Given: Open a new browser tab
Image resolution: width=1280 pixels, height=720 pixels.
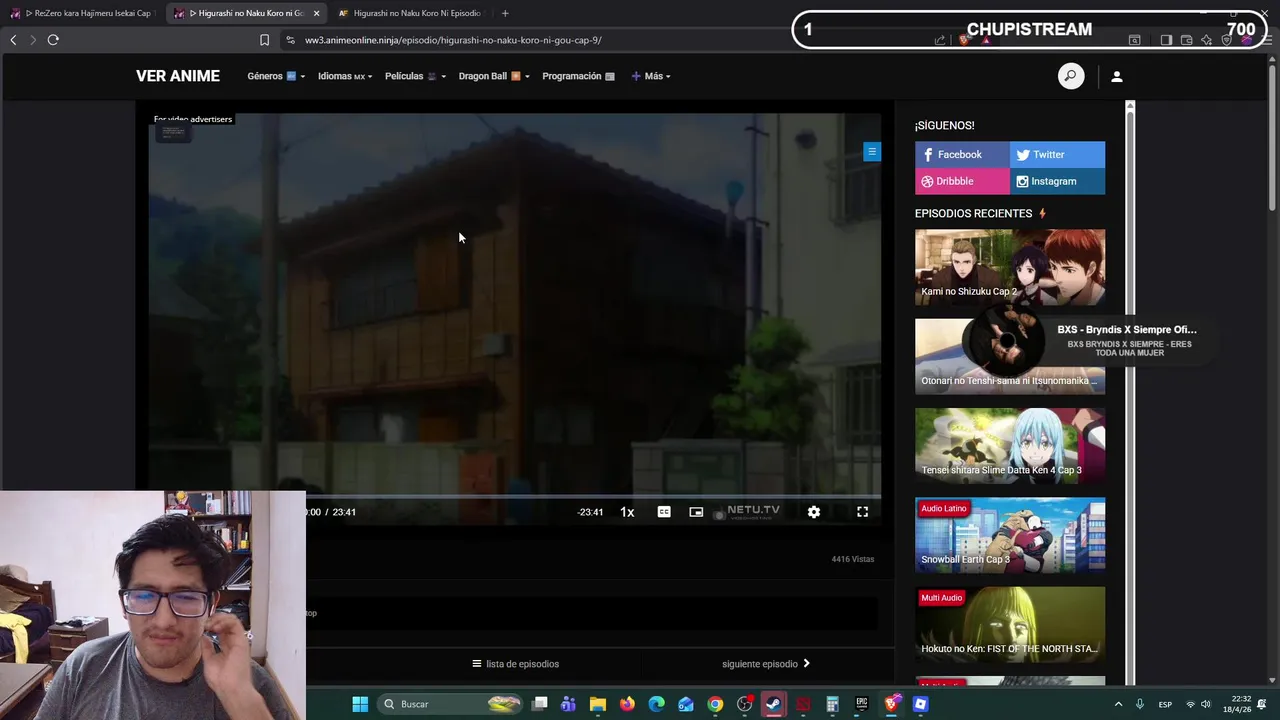Looking at the screenshot, I should 505,13.
